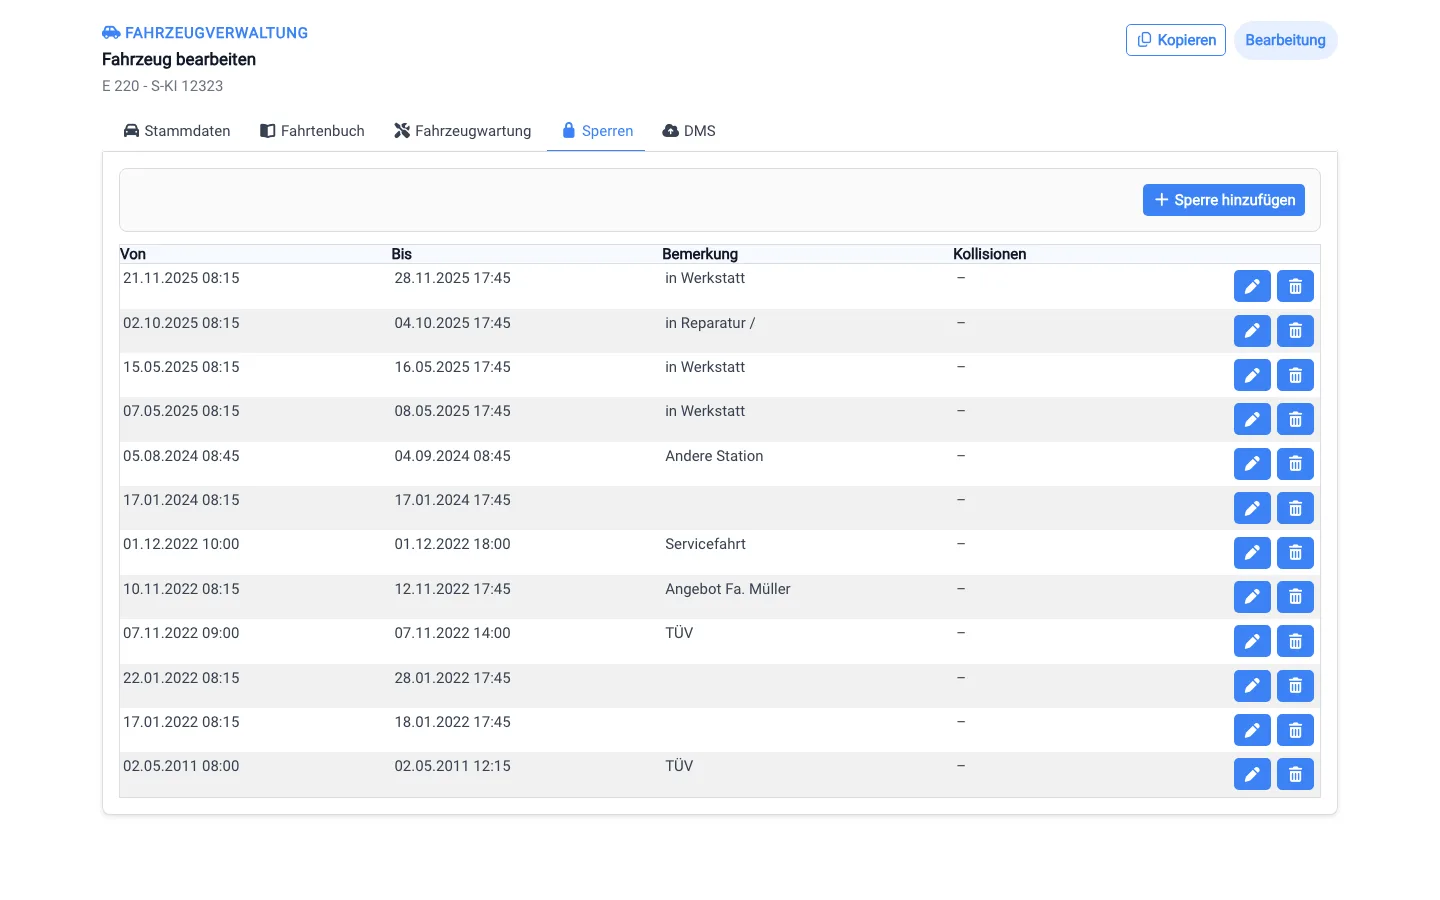Delete the lock starting 17.01.2022 08:15

coord(1295,730)
